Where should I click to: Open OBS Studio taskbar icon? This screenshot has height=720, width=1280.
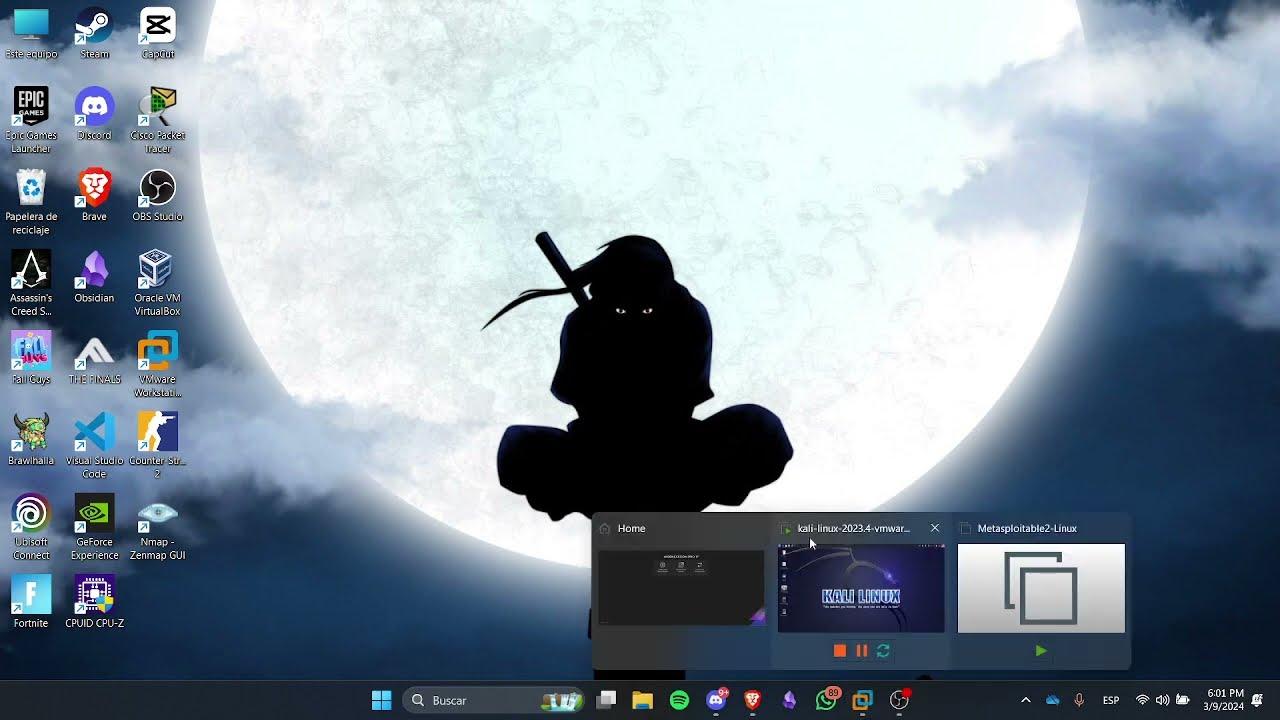point(899,700)
